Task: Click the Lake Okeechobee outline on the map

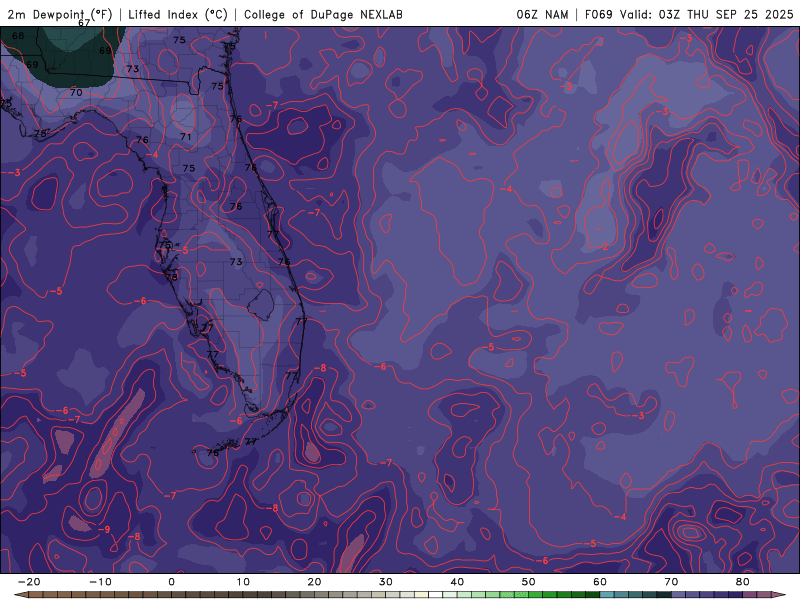Action: (x=261, y=305)
